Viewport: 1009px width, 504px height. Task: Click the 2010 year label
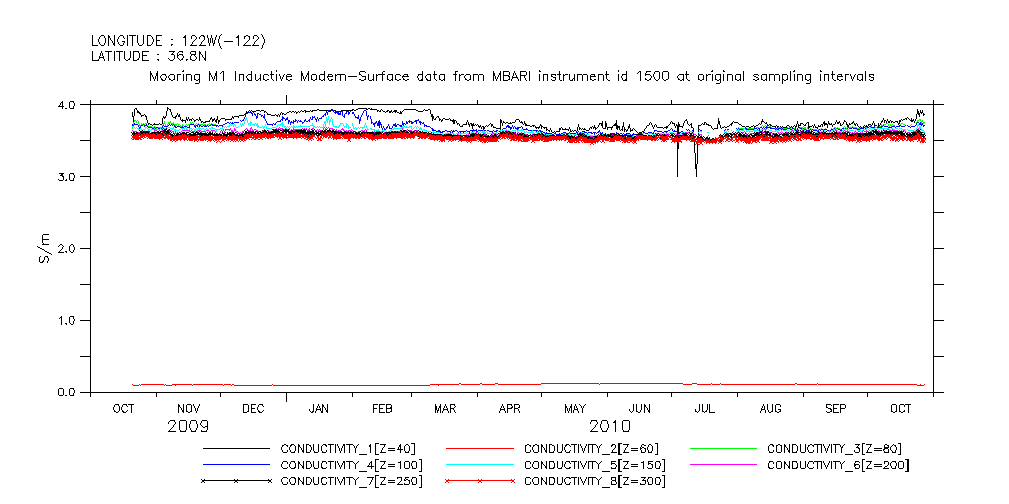(609, 426)
